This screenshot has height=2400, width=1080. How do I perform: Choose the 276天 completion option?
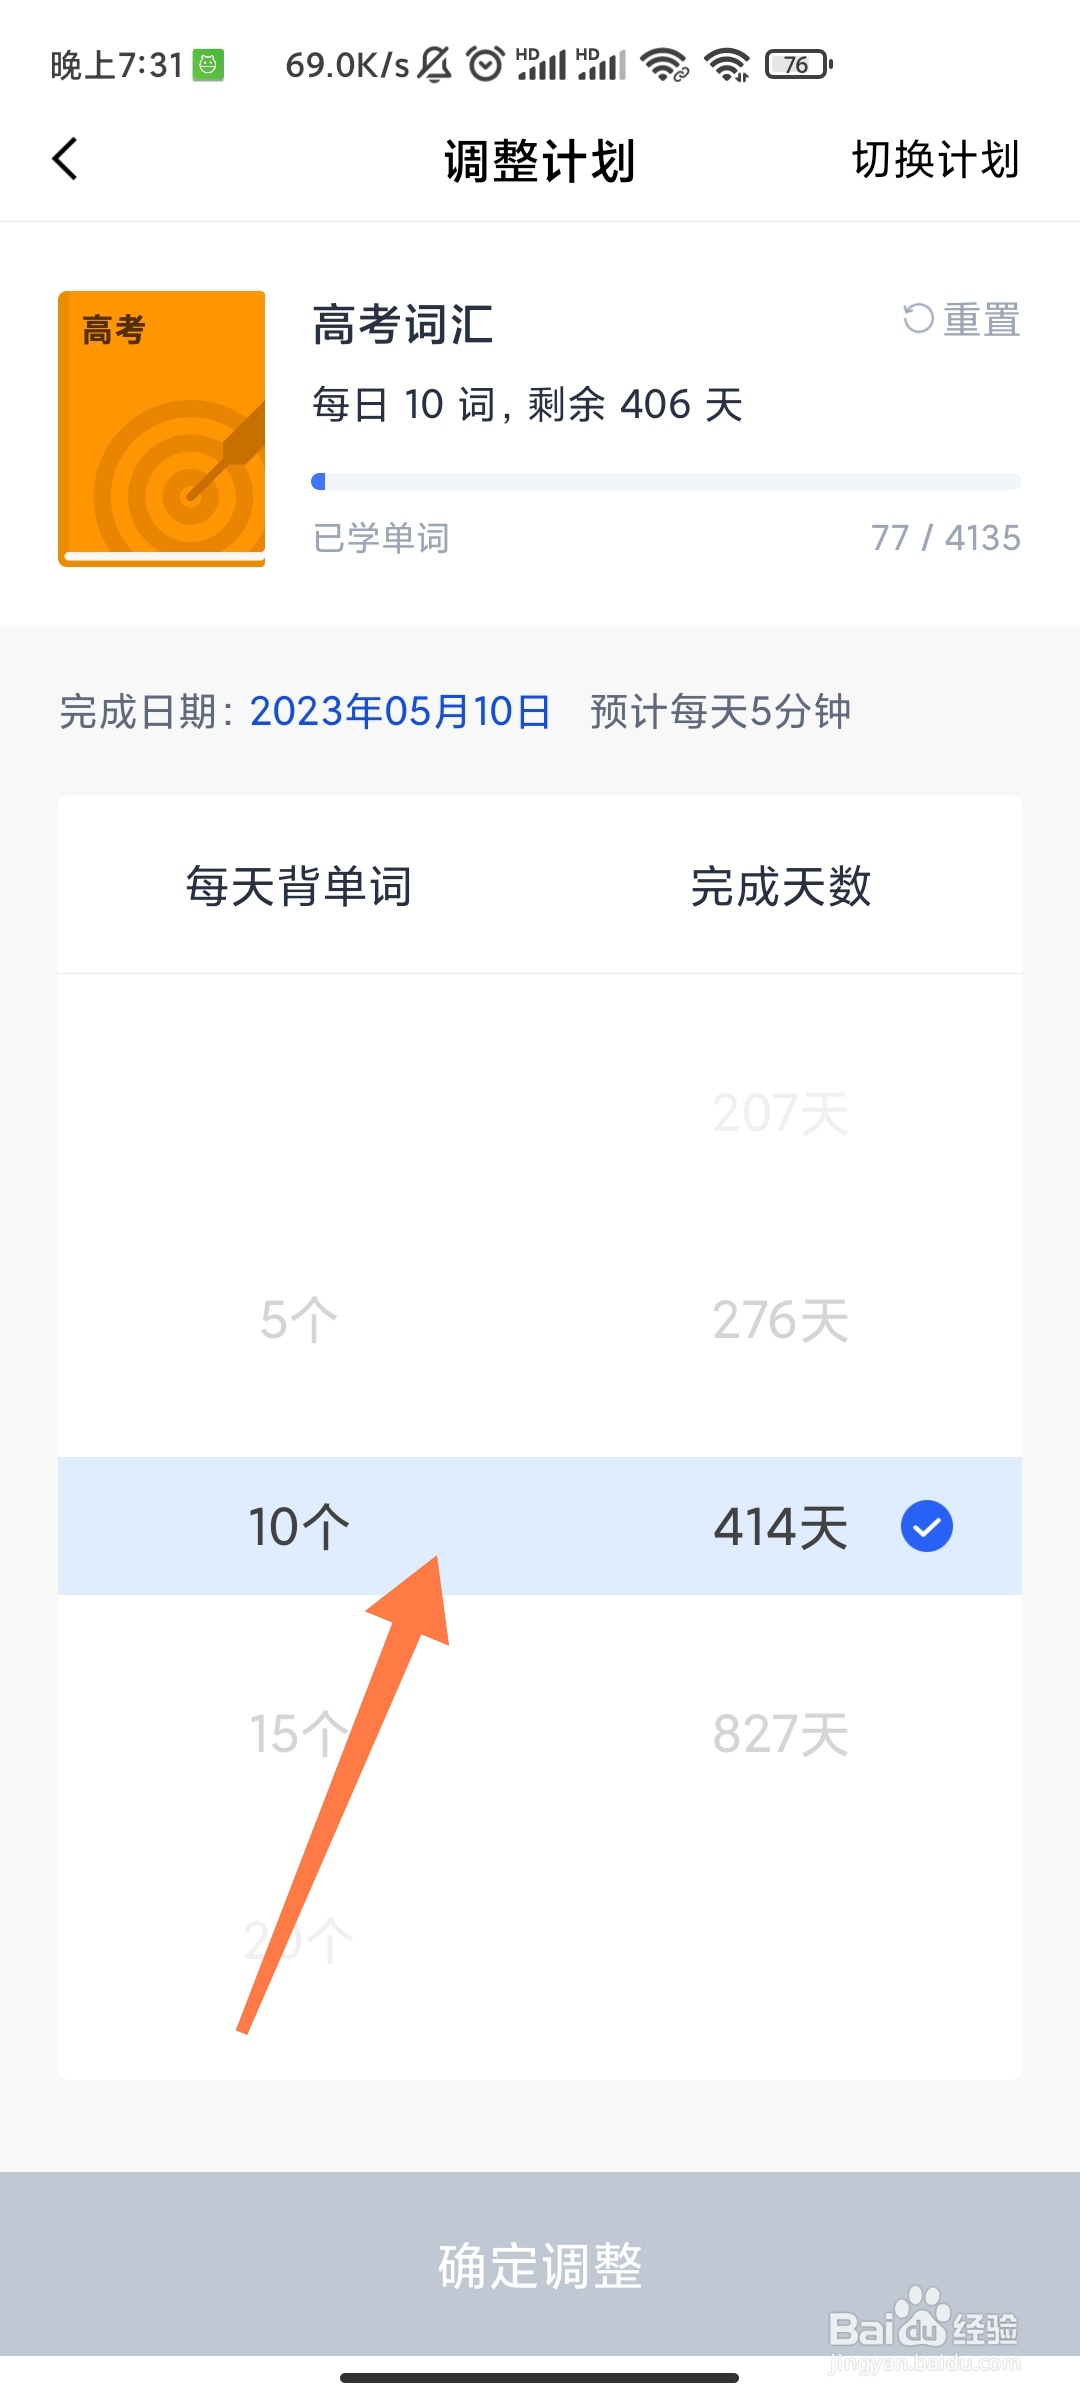(780, 1320)
